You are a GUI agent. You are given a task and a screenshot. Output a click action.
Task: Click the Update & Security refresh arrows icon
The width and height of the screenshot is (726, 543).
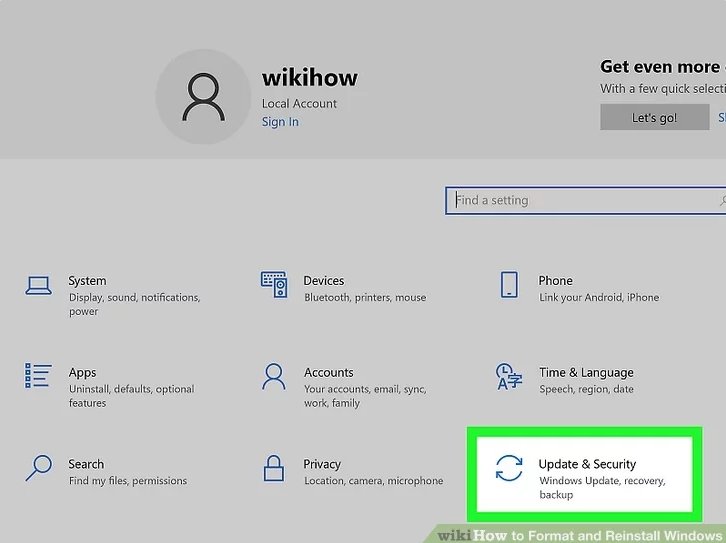[509, 468]
